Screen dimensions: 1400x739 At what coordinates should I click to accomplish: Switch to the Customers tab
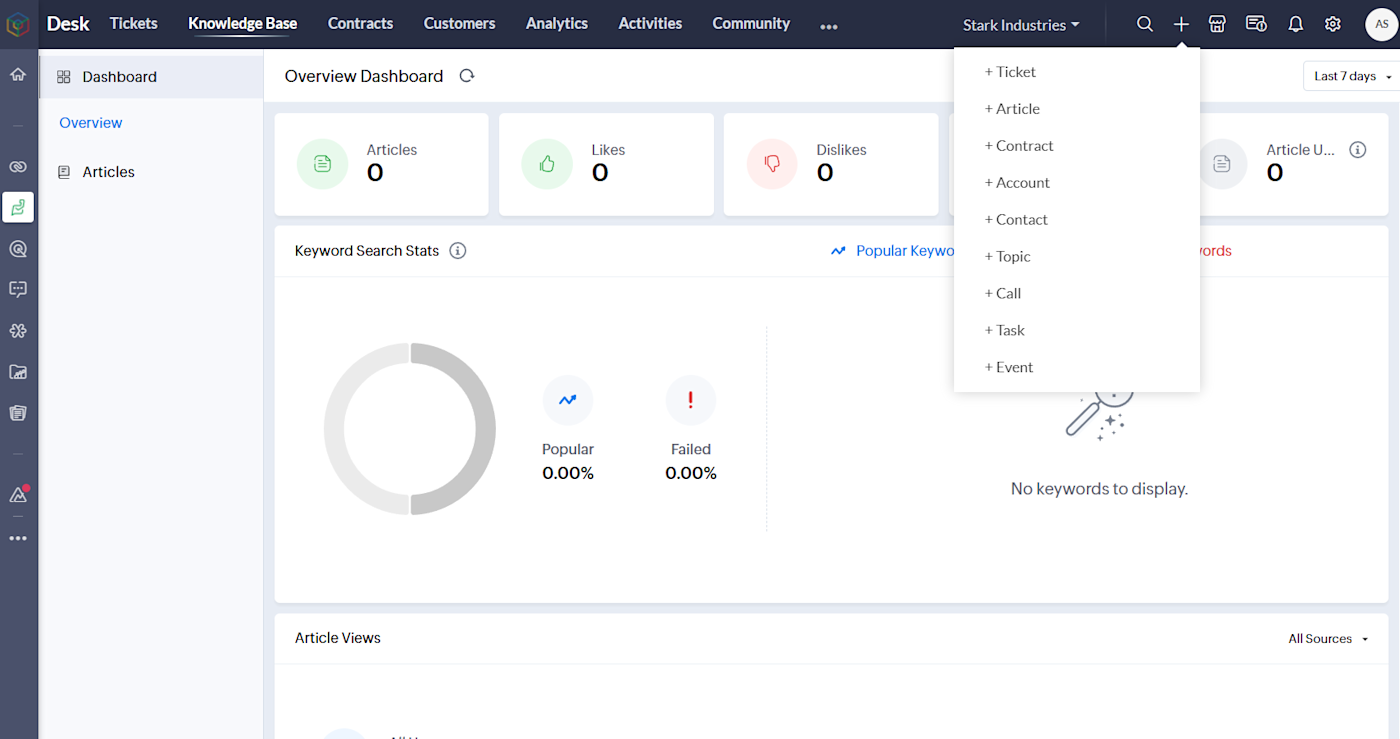pos(460,23)
